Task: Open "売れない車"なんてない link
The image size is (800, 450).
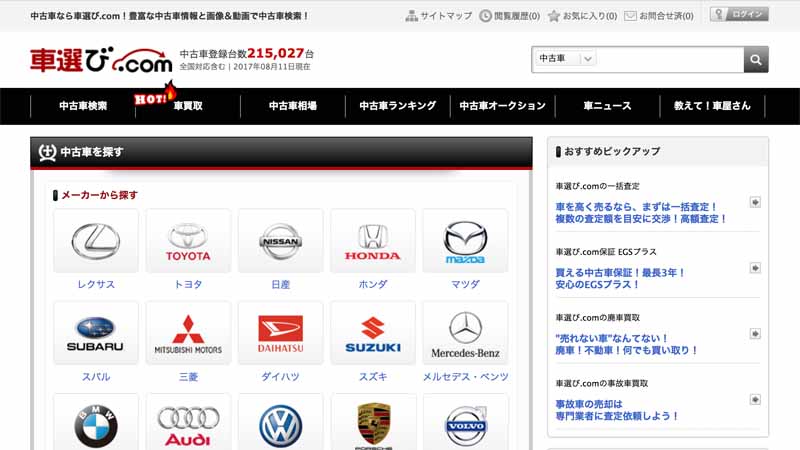Action: (x=627, y=344)
